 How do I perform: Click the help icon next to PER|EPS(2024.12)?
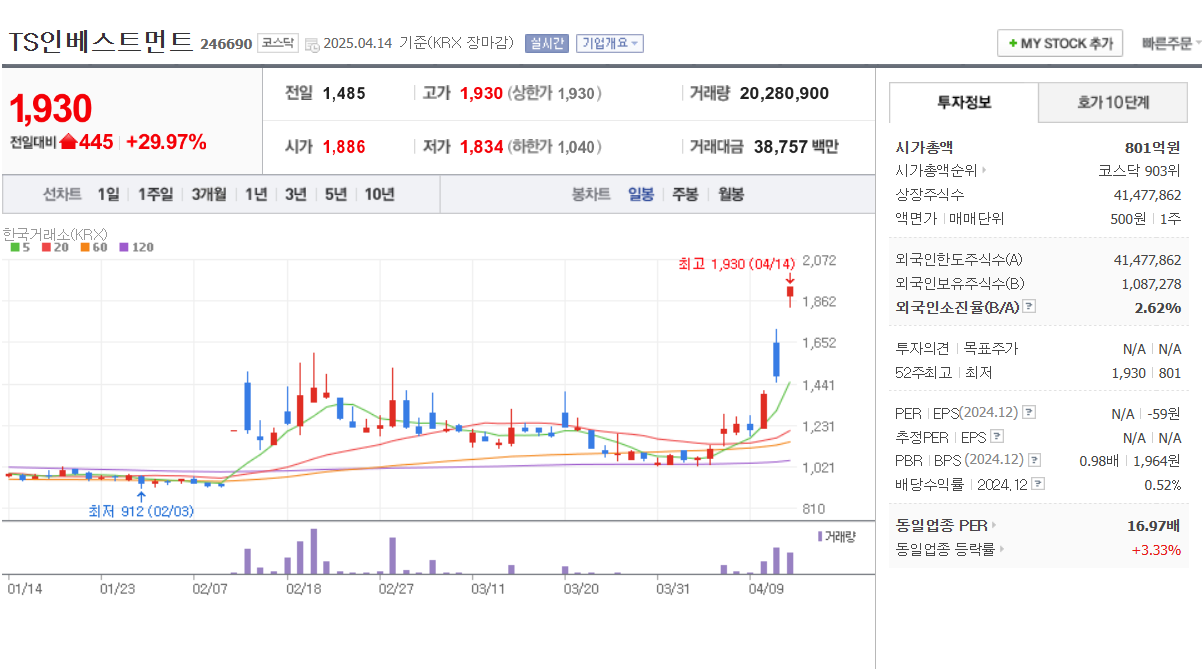tap(1029, 412)
